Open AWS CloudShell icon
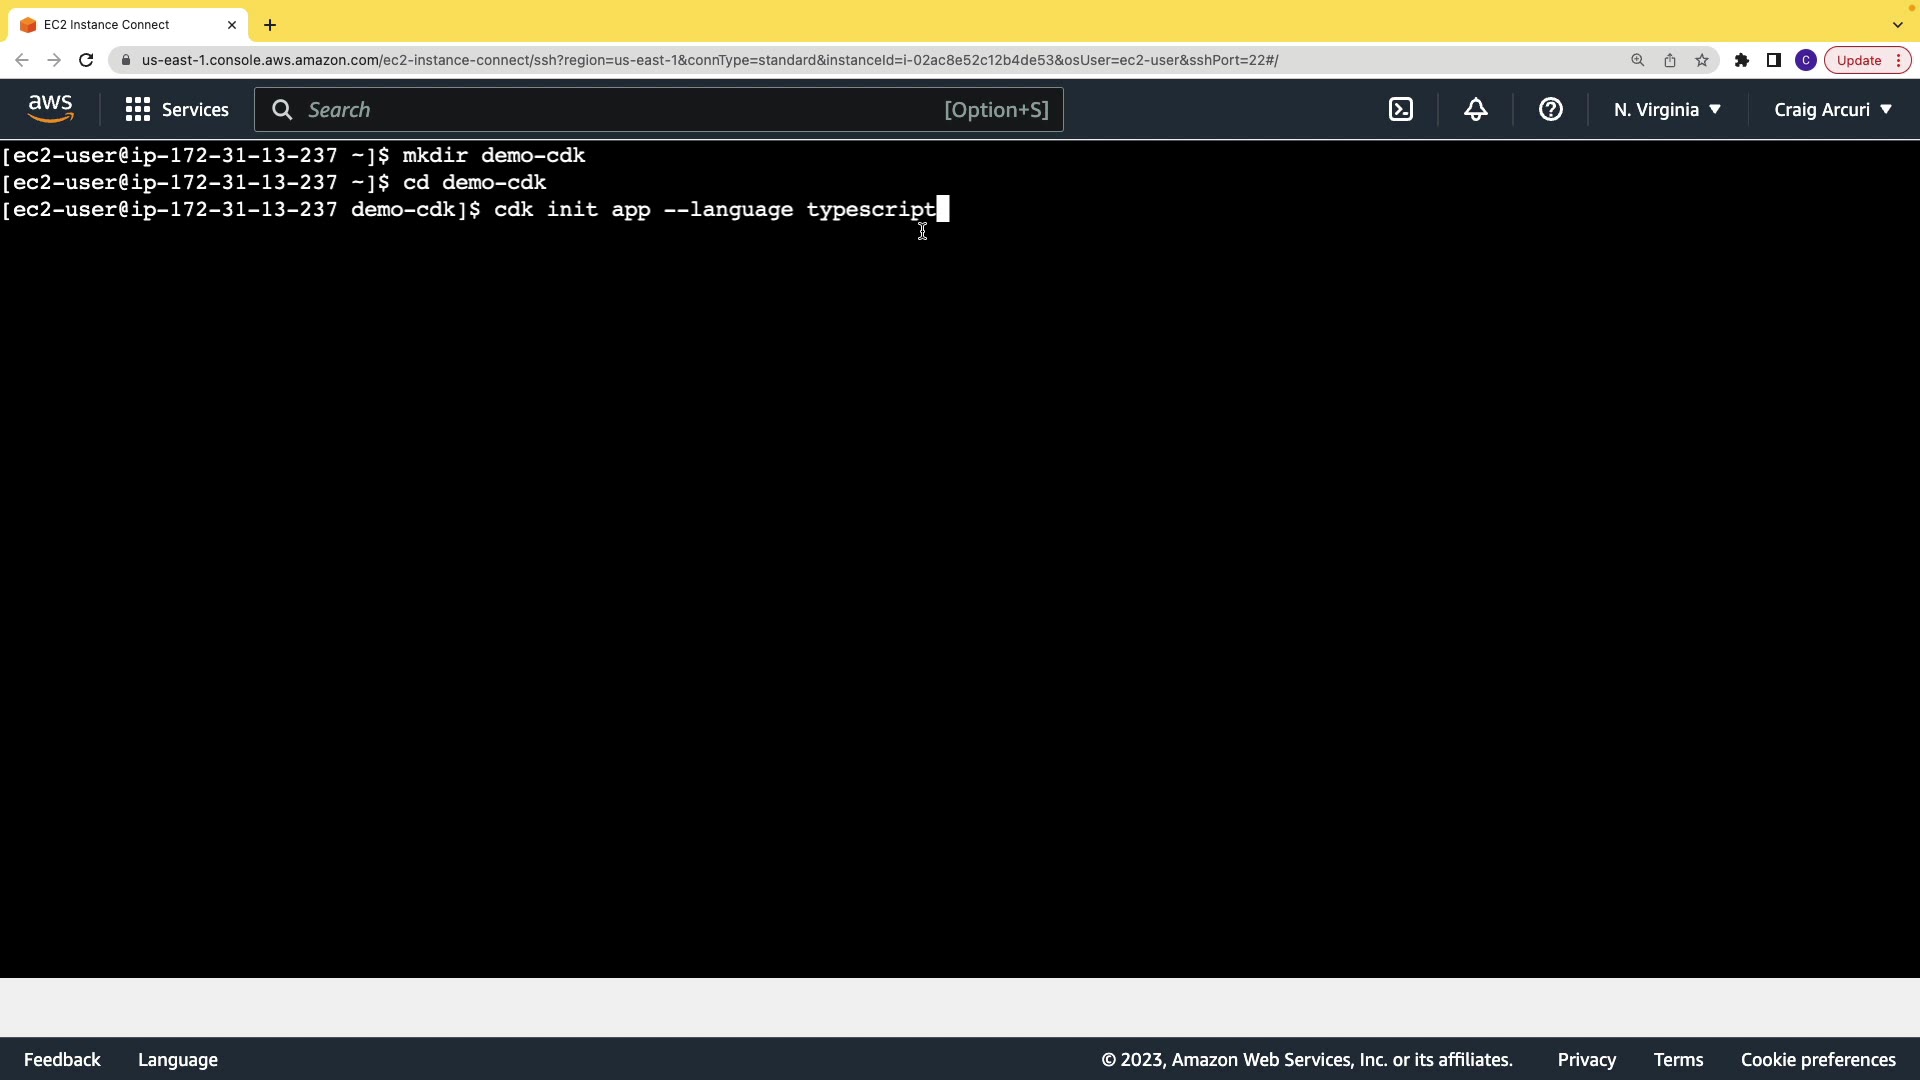Viewport: 1920px width, 1080px height. (x=1401, y=110)
